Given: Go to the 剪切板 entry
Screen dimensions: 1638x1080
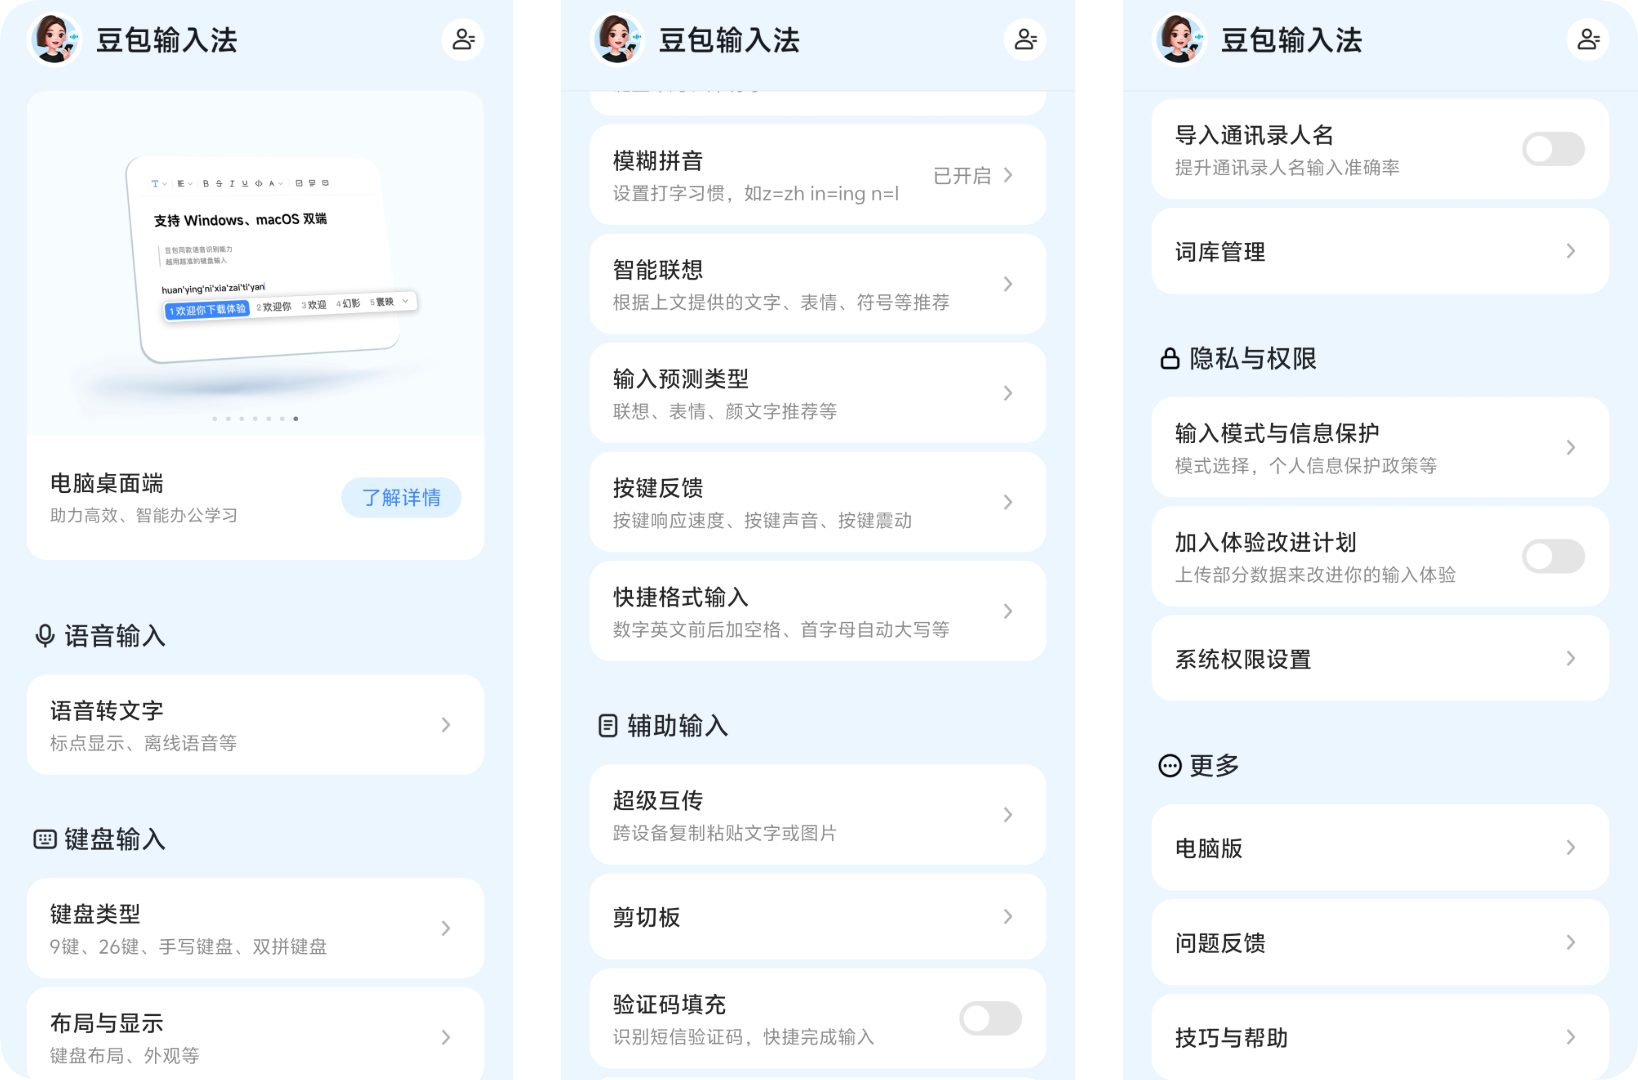Looking at the screenshot, I should [x=818, y=917].
